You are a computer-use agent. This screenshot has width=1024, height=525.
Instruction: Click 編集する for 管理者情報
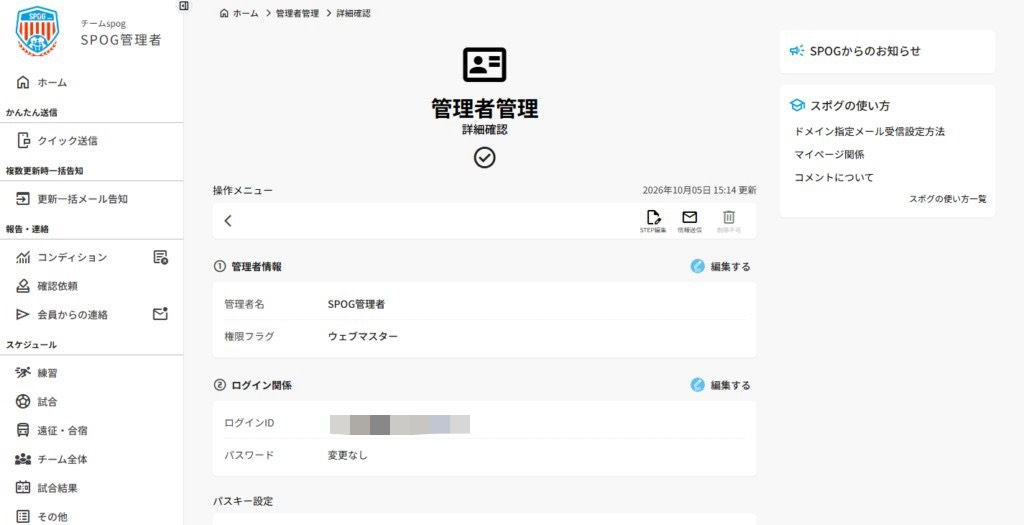click(x=720, y=266)
